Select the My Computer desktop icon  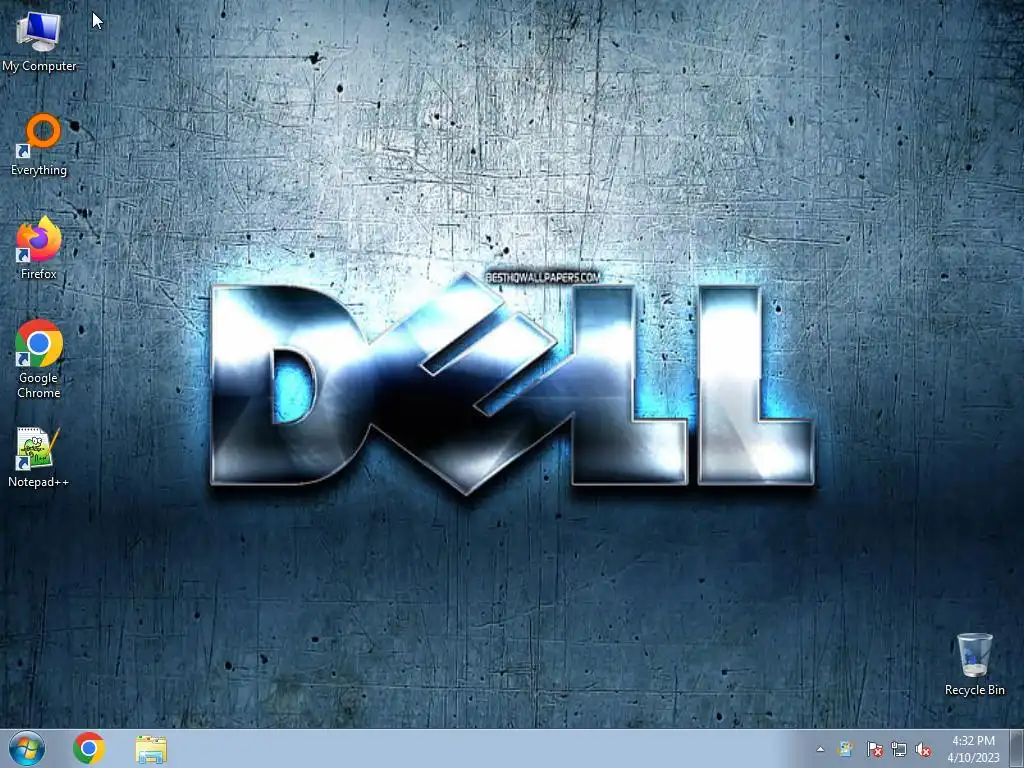click(39, 41)
